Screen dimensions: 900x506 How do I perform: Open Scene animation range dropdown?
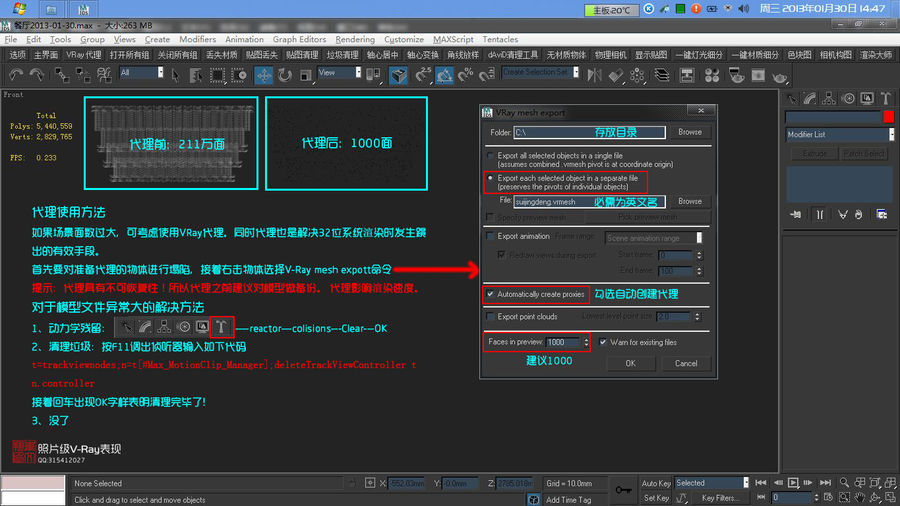pyautogui.click(x=654, y=238)
